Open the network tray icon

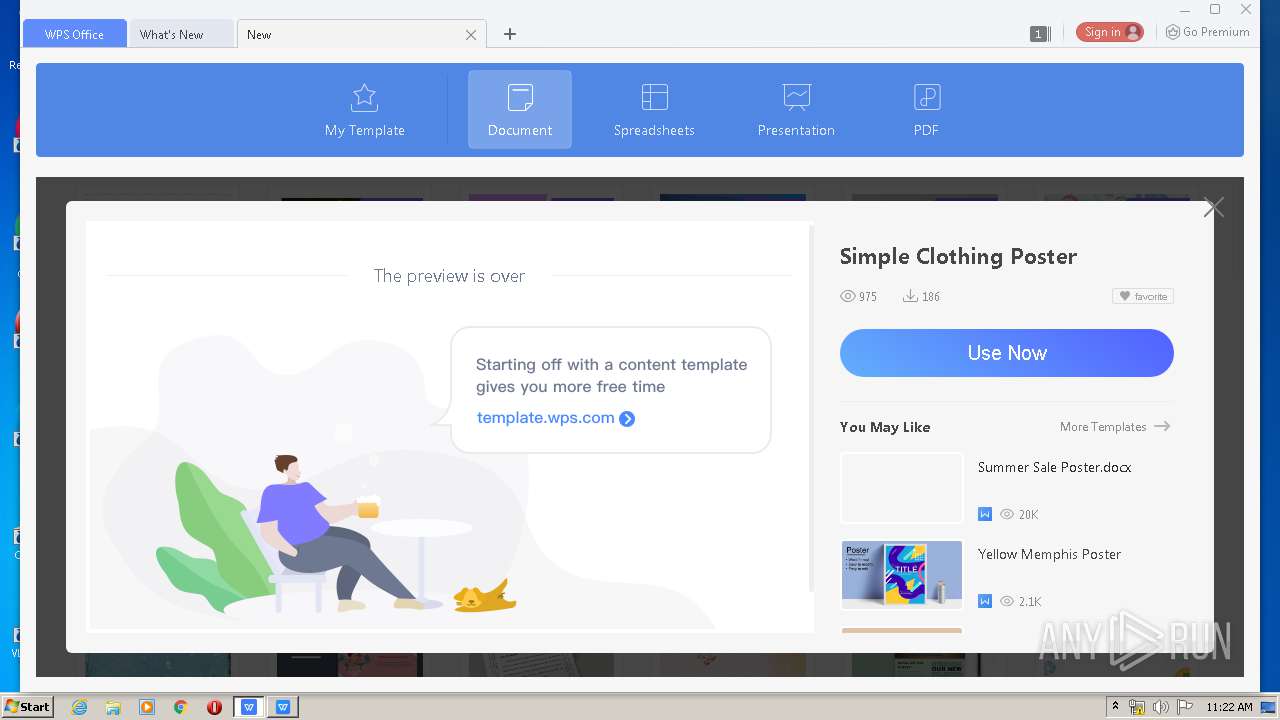click(x=1137, y=707)
